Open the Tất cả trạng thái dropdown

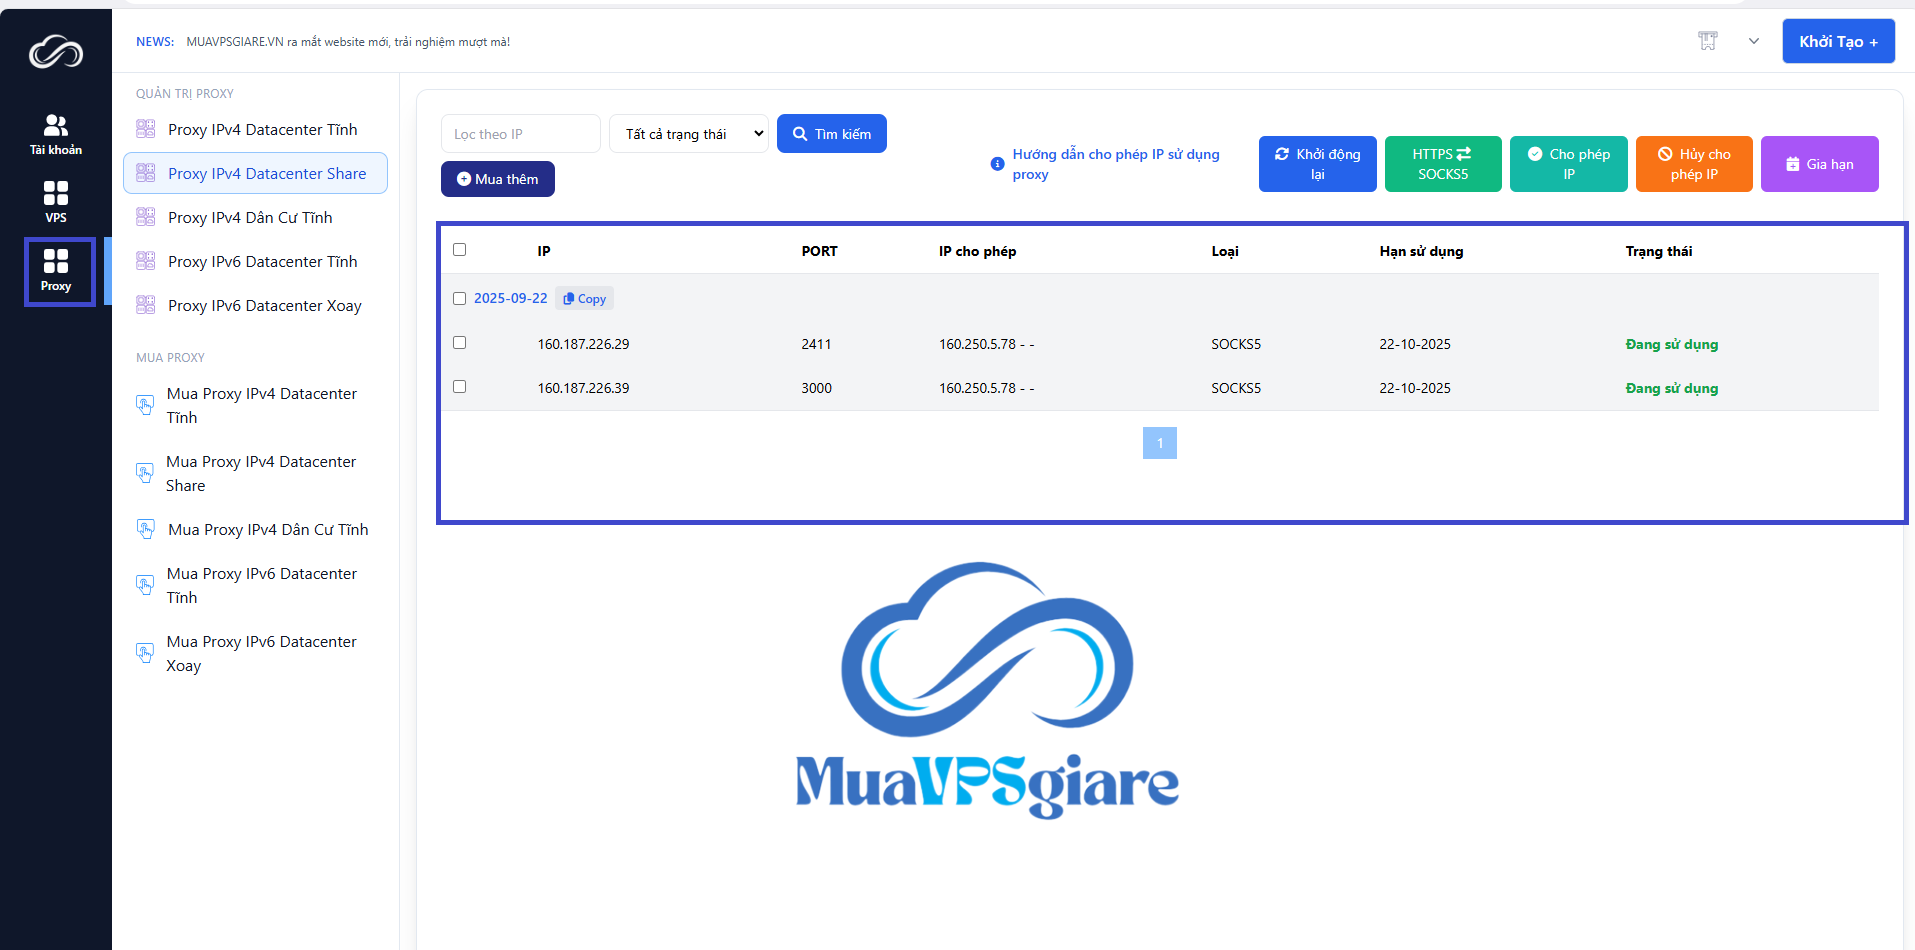click(x=689, y=134)
